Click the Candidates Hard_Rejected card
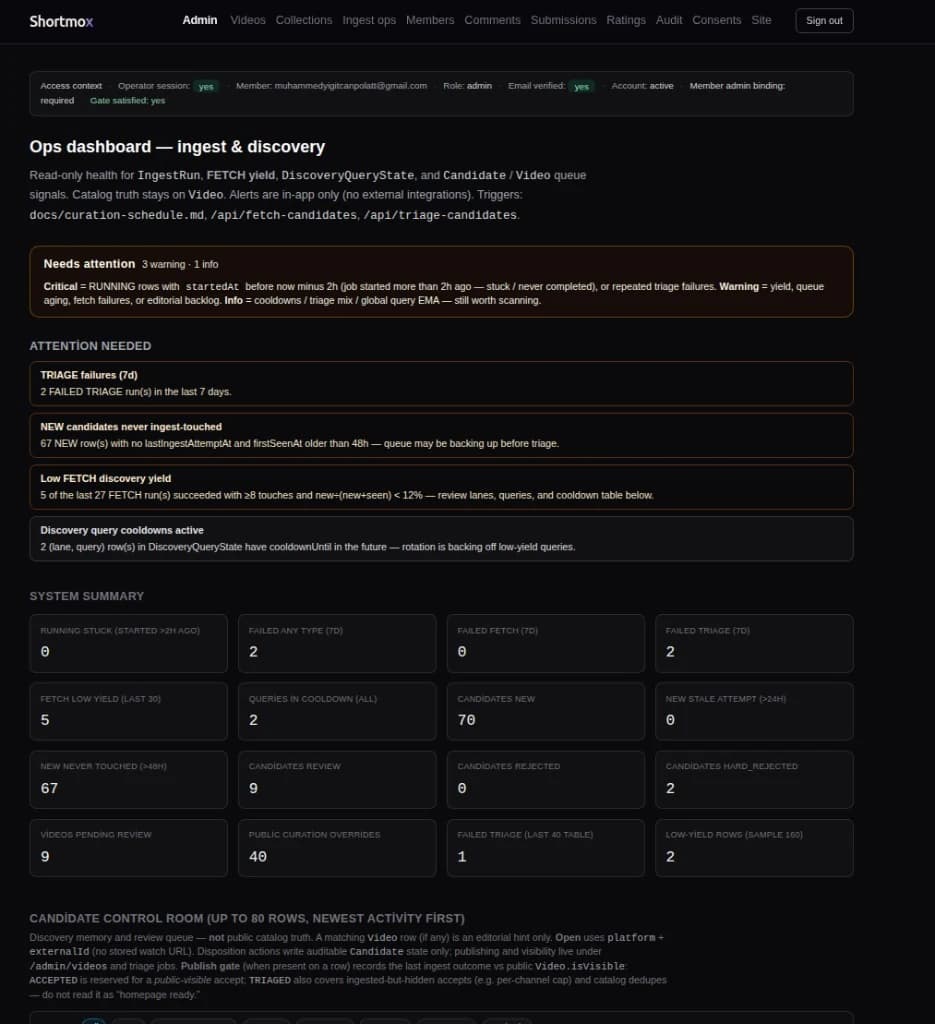The height and width of the screenshot is (1024, 935). coord(754,780)
